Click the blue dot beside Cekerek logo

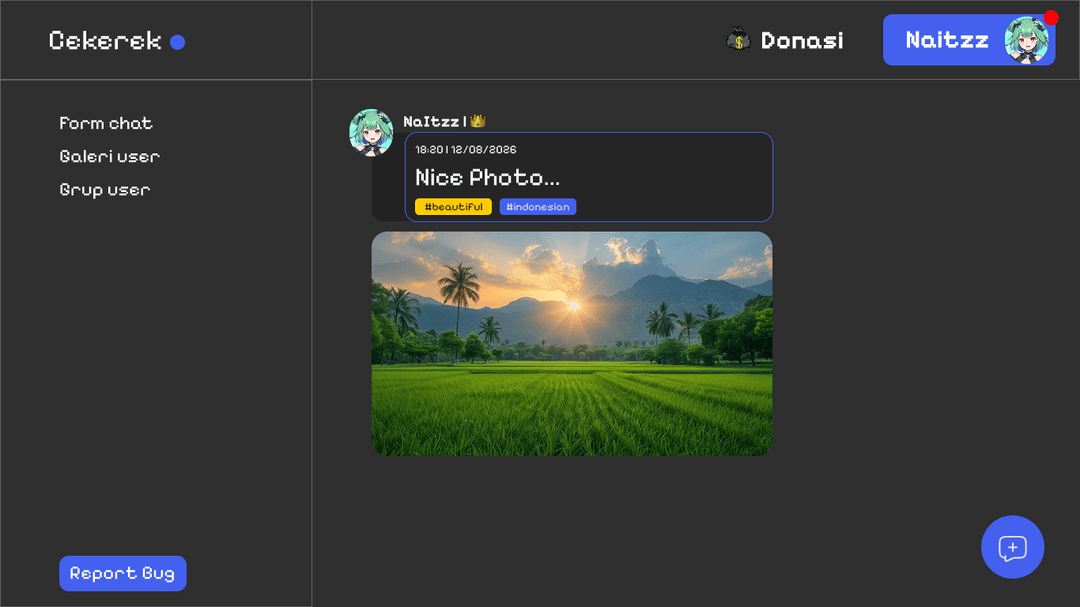178,42
